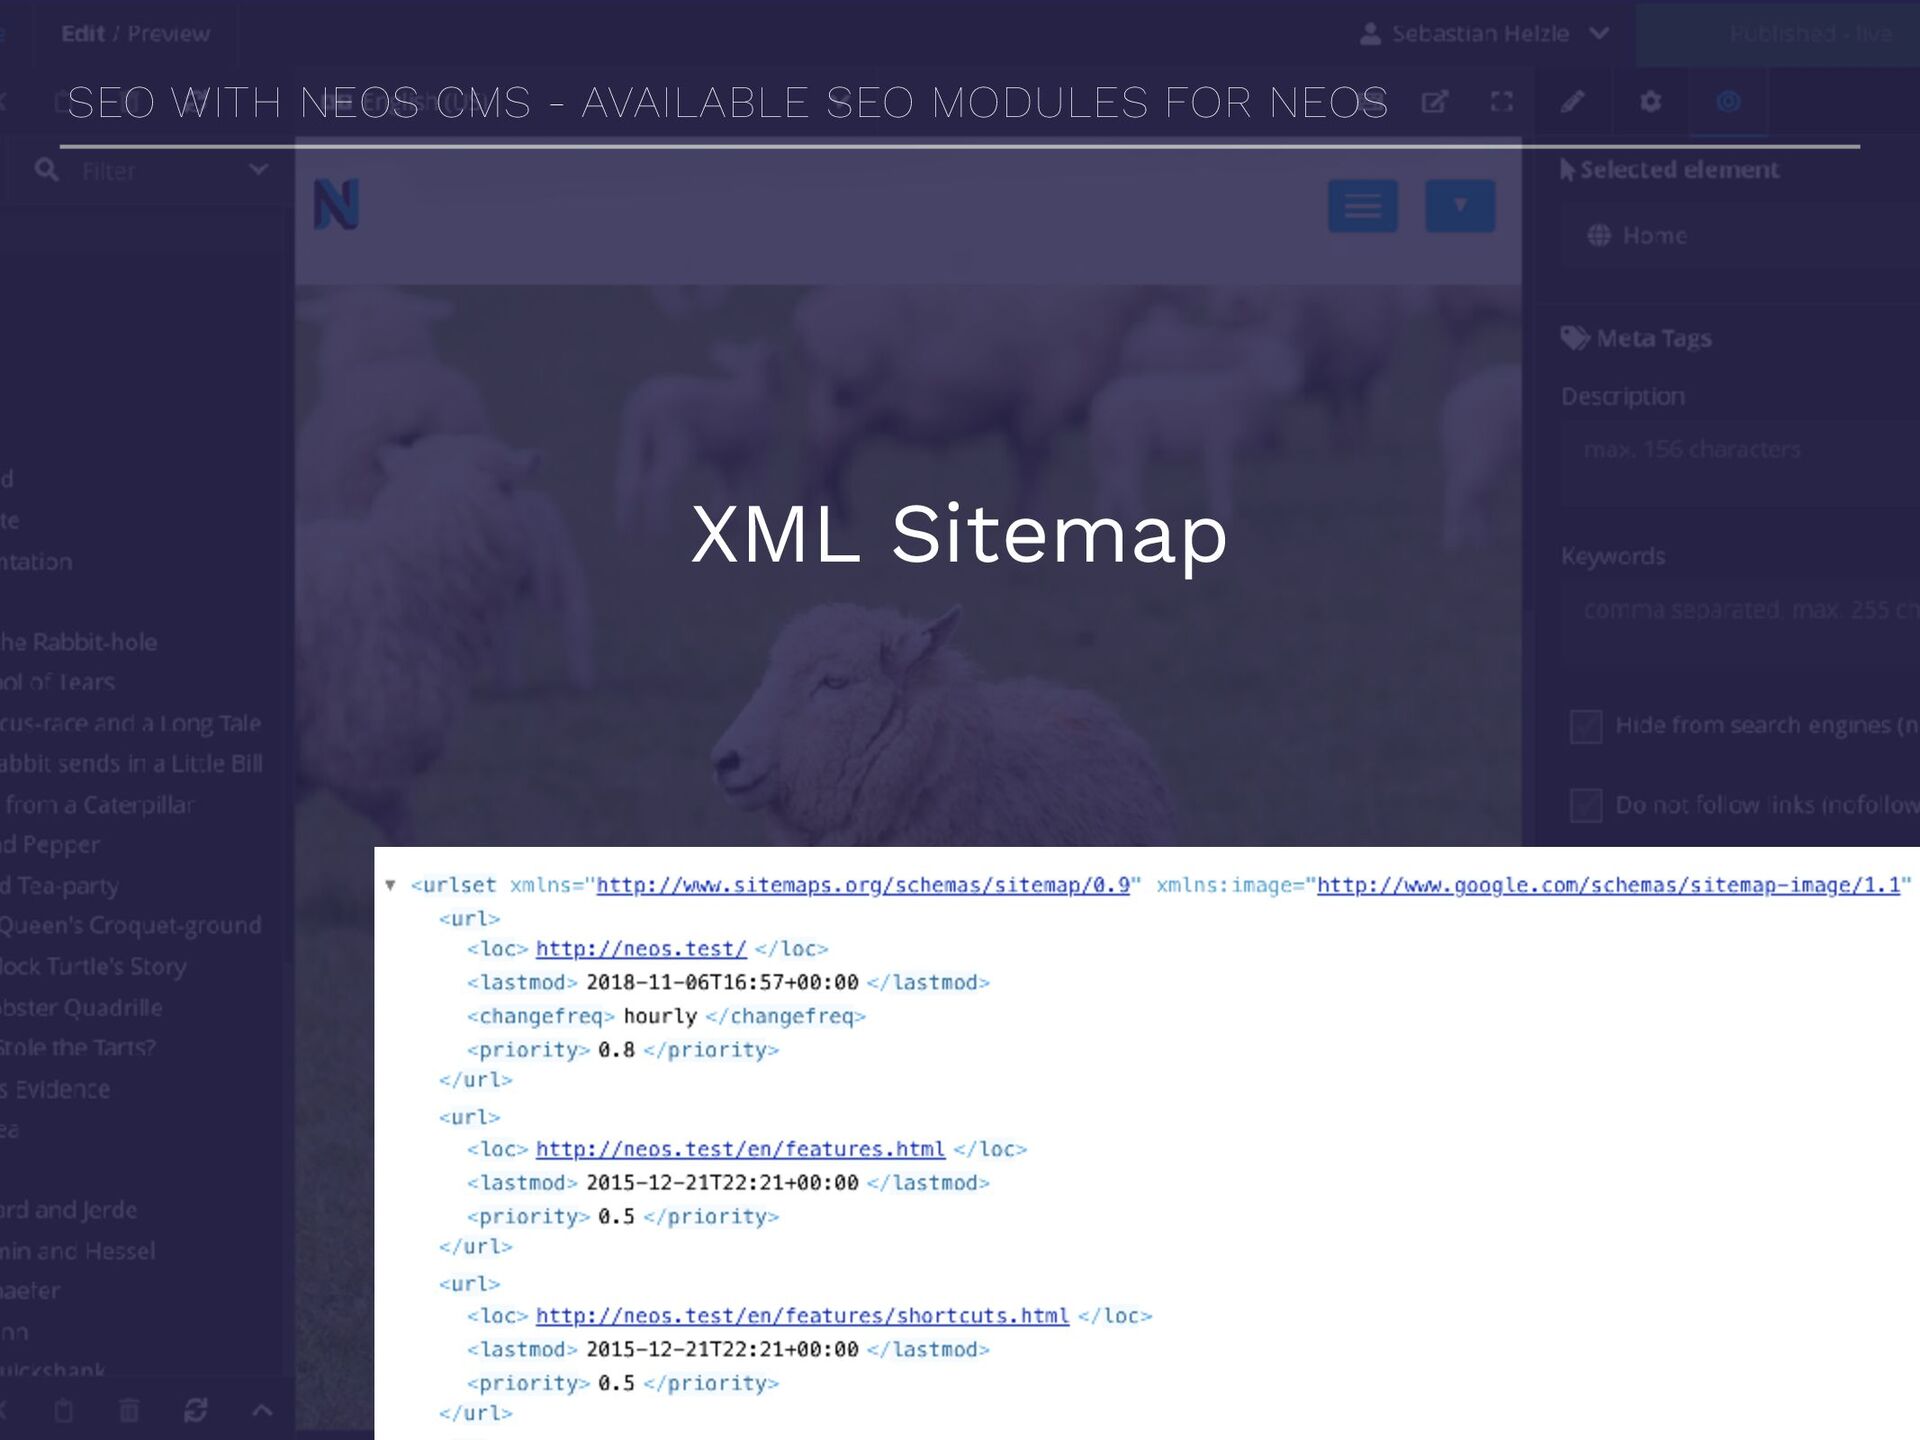
Task: Select the target SEO tab icon
Action: 1728,101
